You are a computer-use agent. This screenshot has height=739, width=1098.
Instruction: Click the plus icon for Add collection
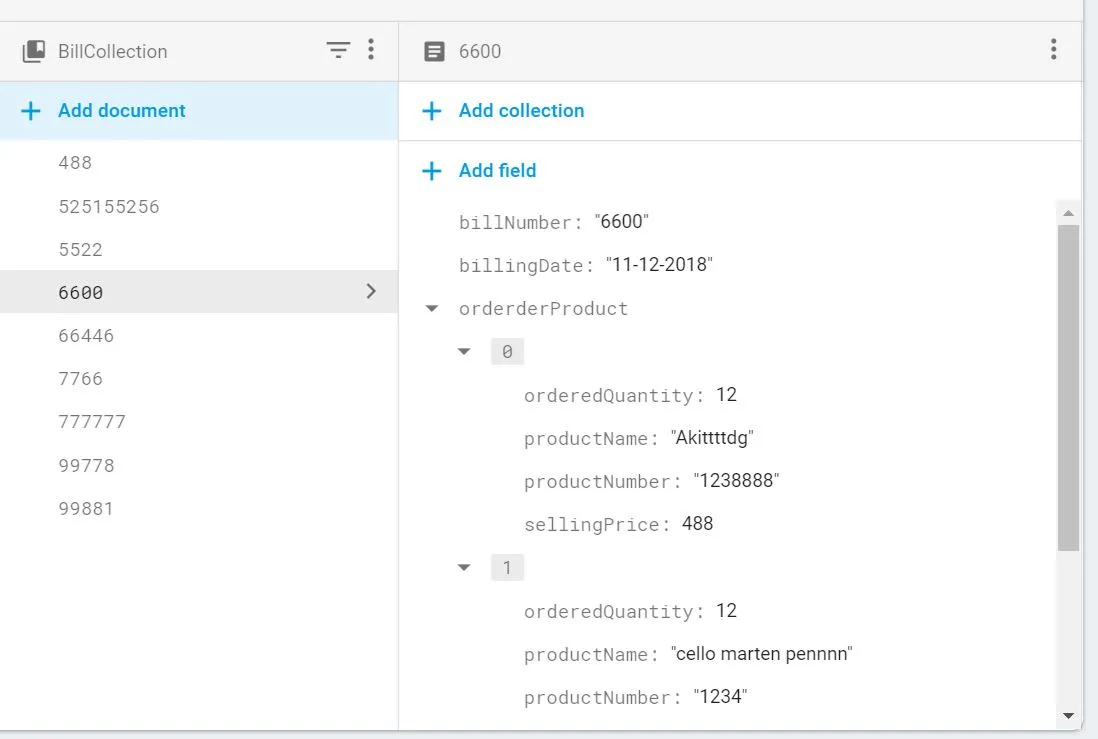432,111
